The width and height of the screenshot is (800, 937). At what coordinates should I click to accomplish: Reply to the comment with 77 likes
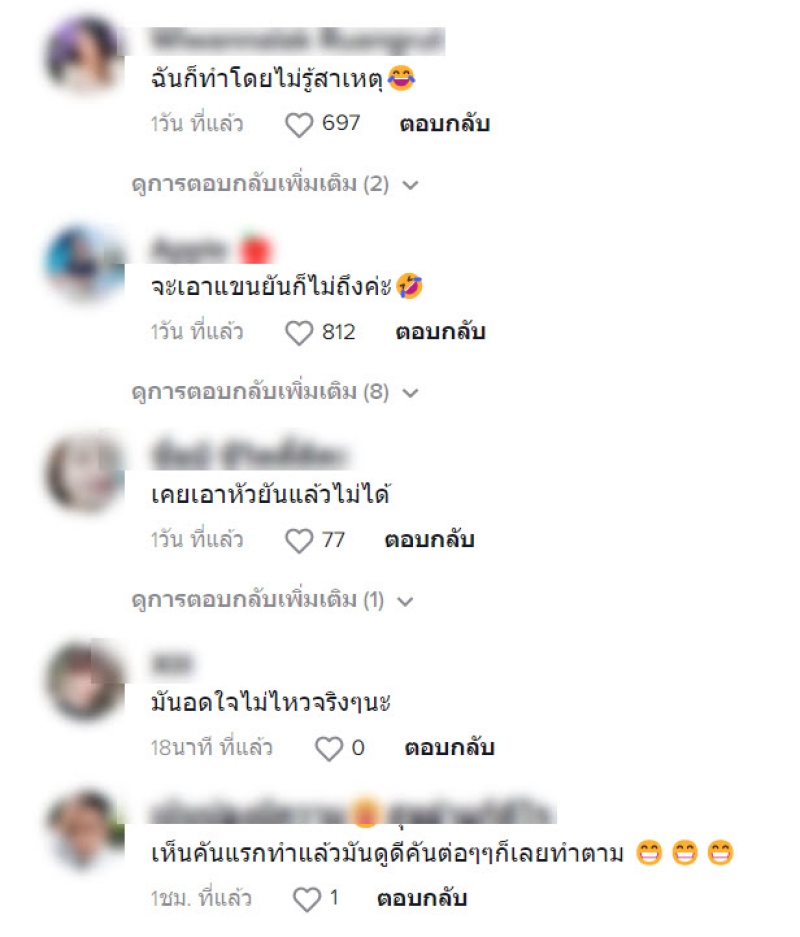coord(429,540)
